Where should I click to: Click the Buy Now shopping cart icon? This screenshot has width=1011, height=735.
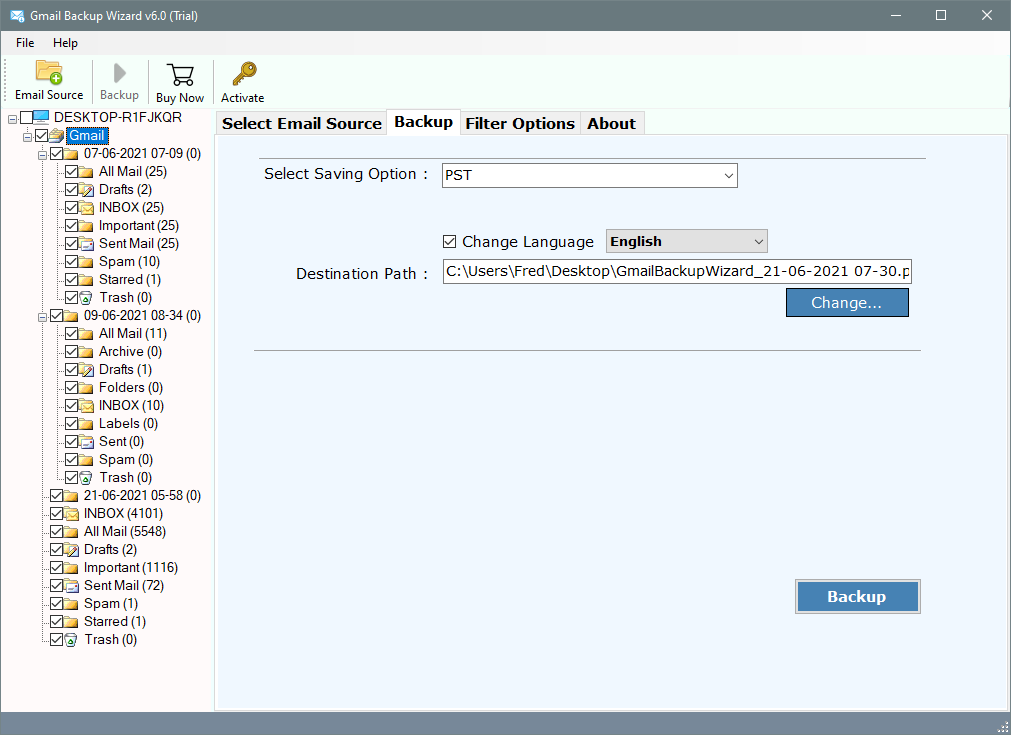pyautogui.click(x=180, y=75)
